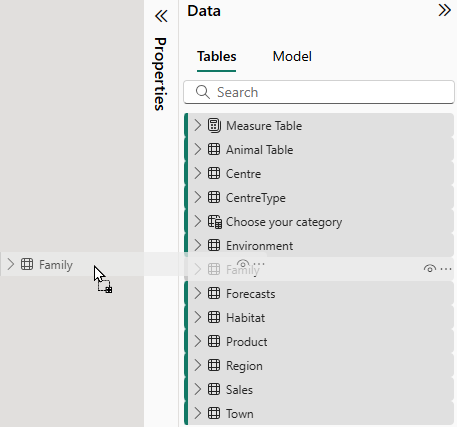This screenshot has height=427, width=457.
Task: Click the Town table grid icon
Action: tap(214, 414)
